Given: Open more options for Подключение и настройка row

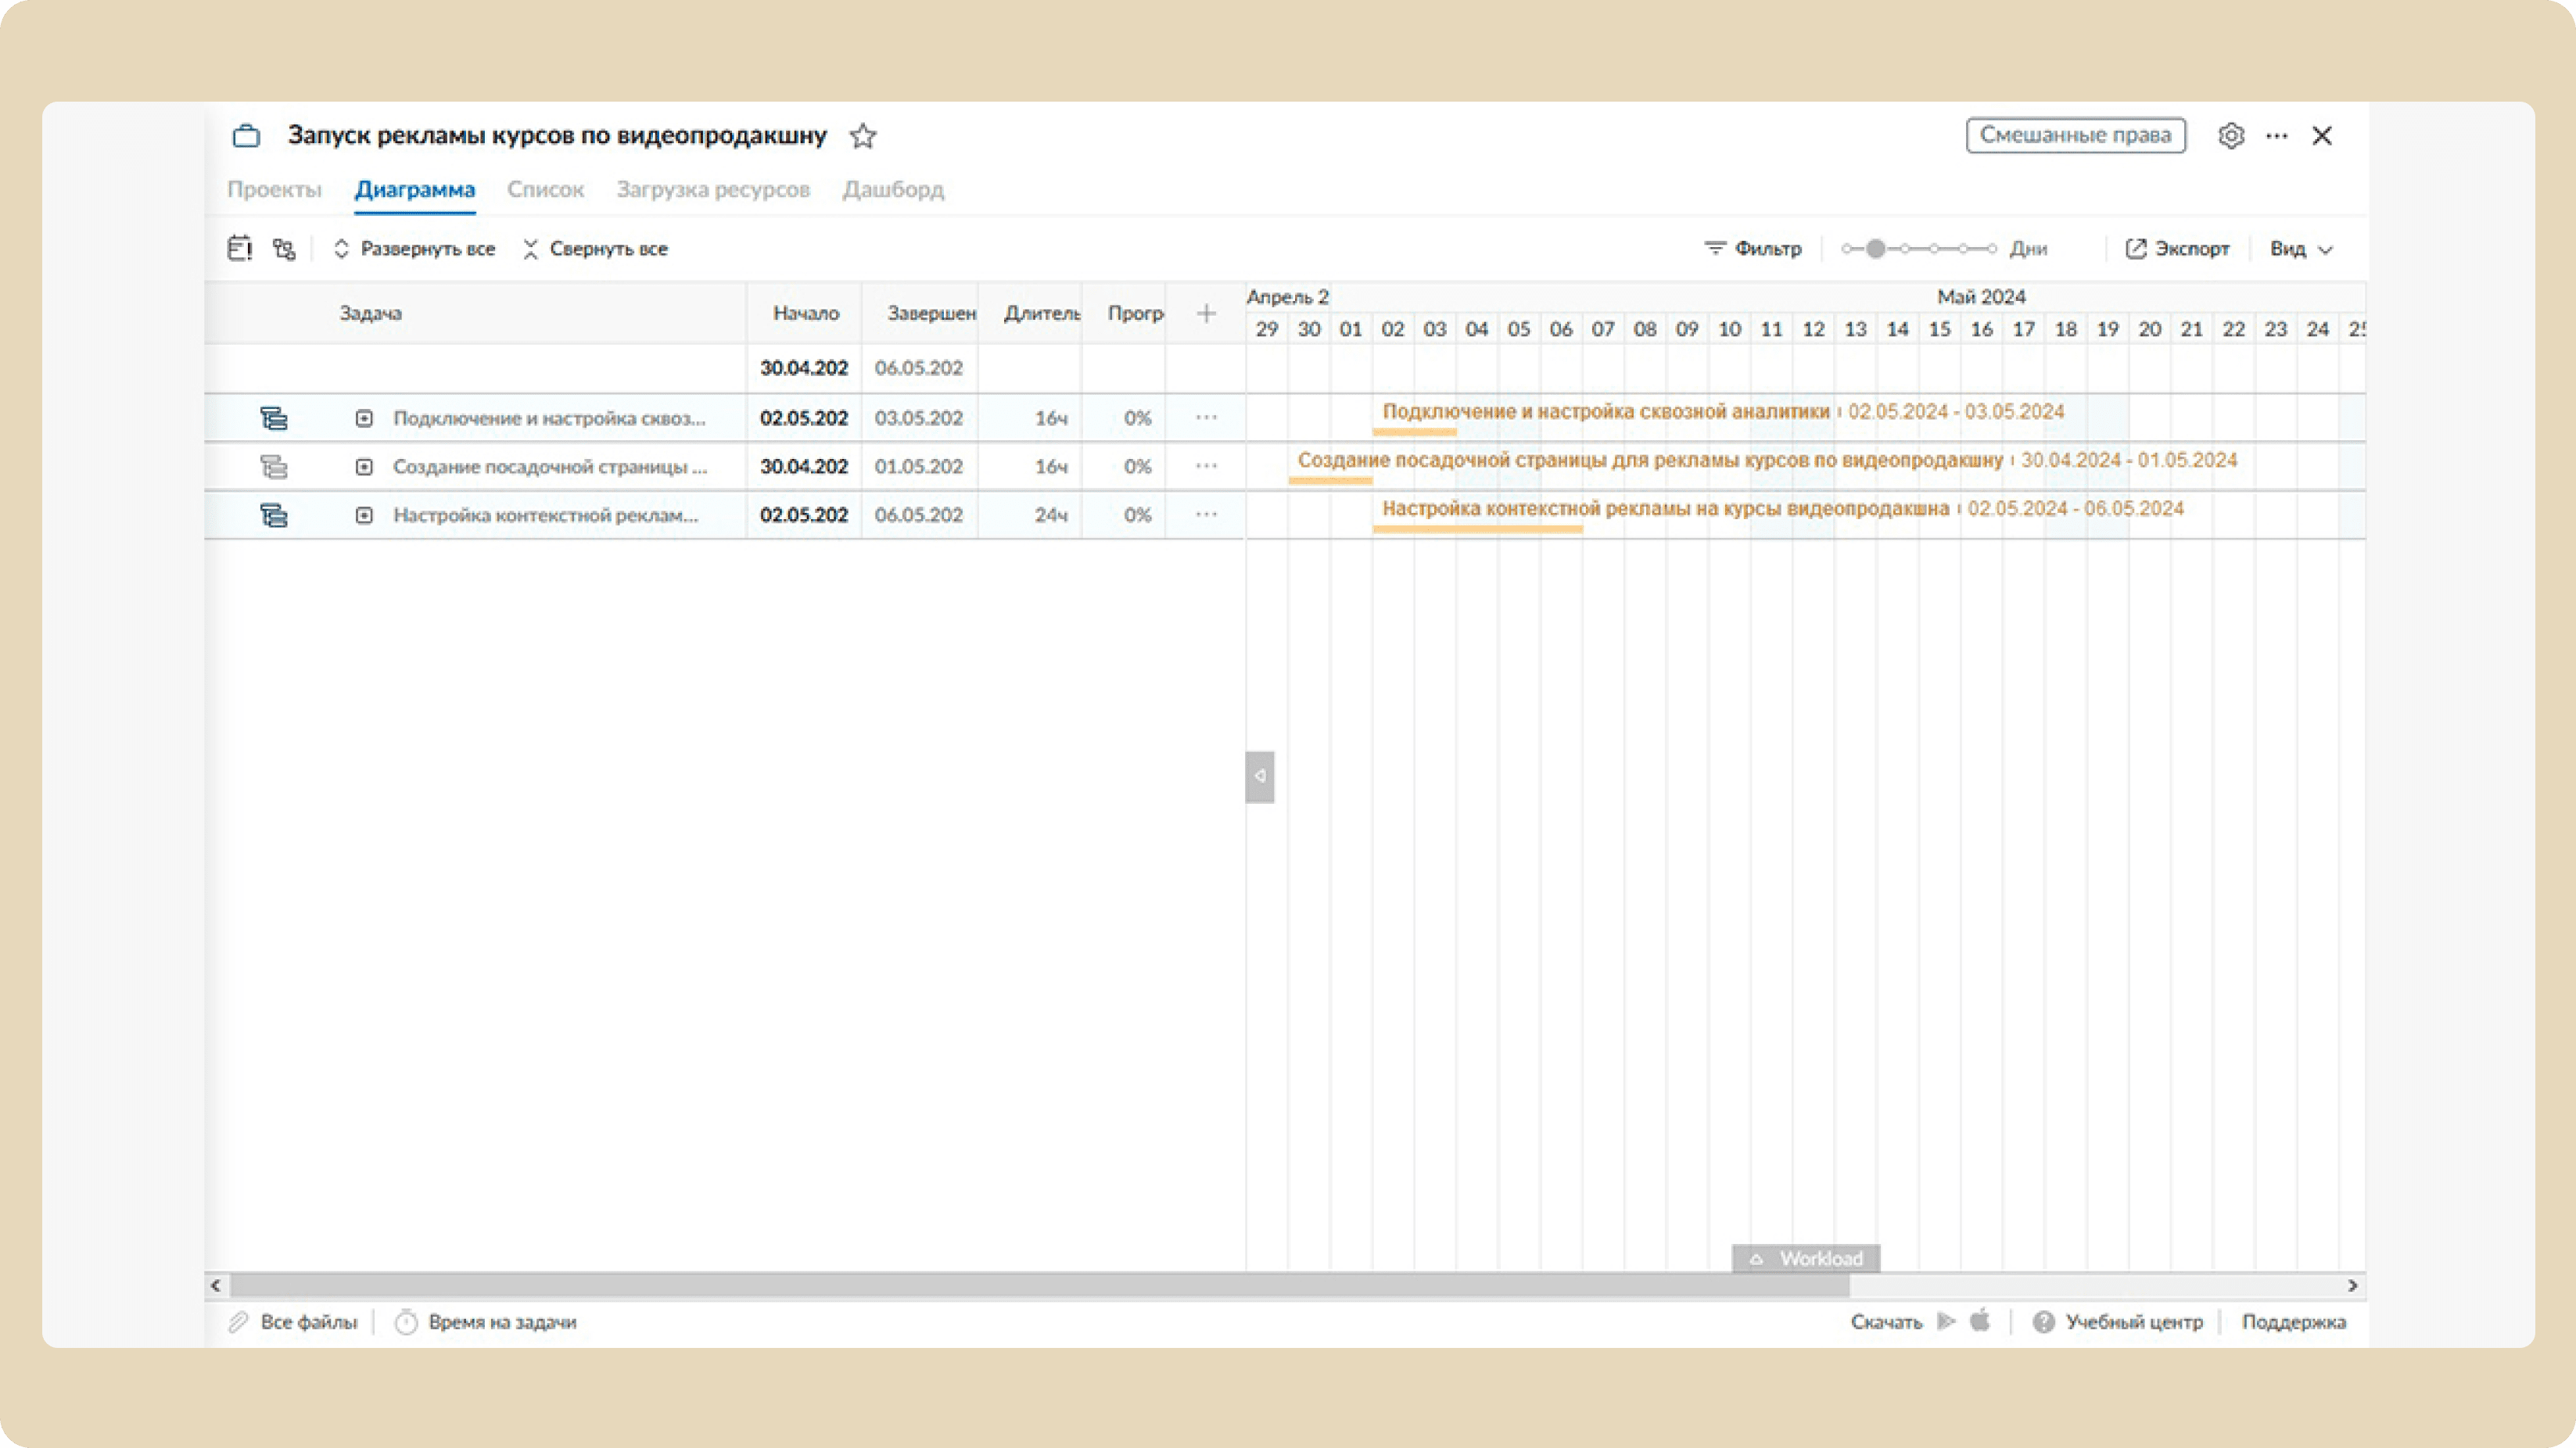Looking at the screenshot, I should click(x=1206, y=418).
